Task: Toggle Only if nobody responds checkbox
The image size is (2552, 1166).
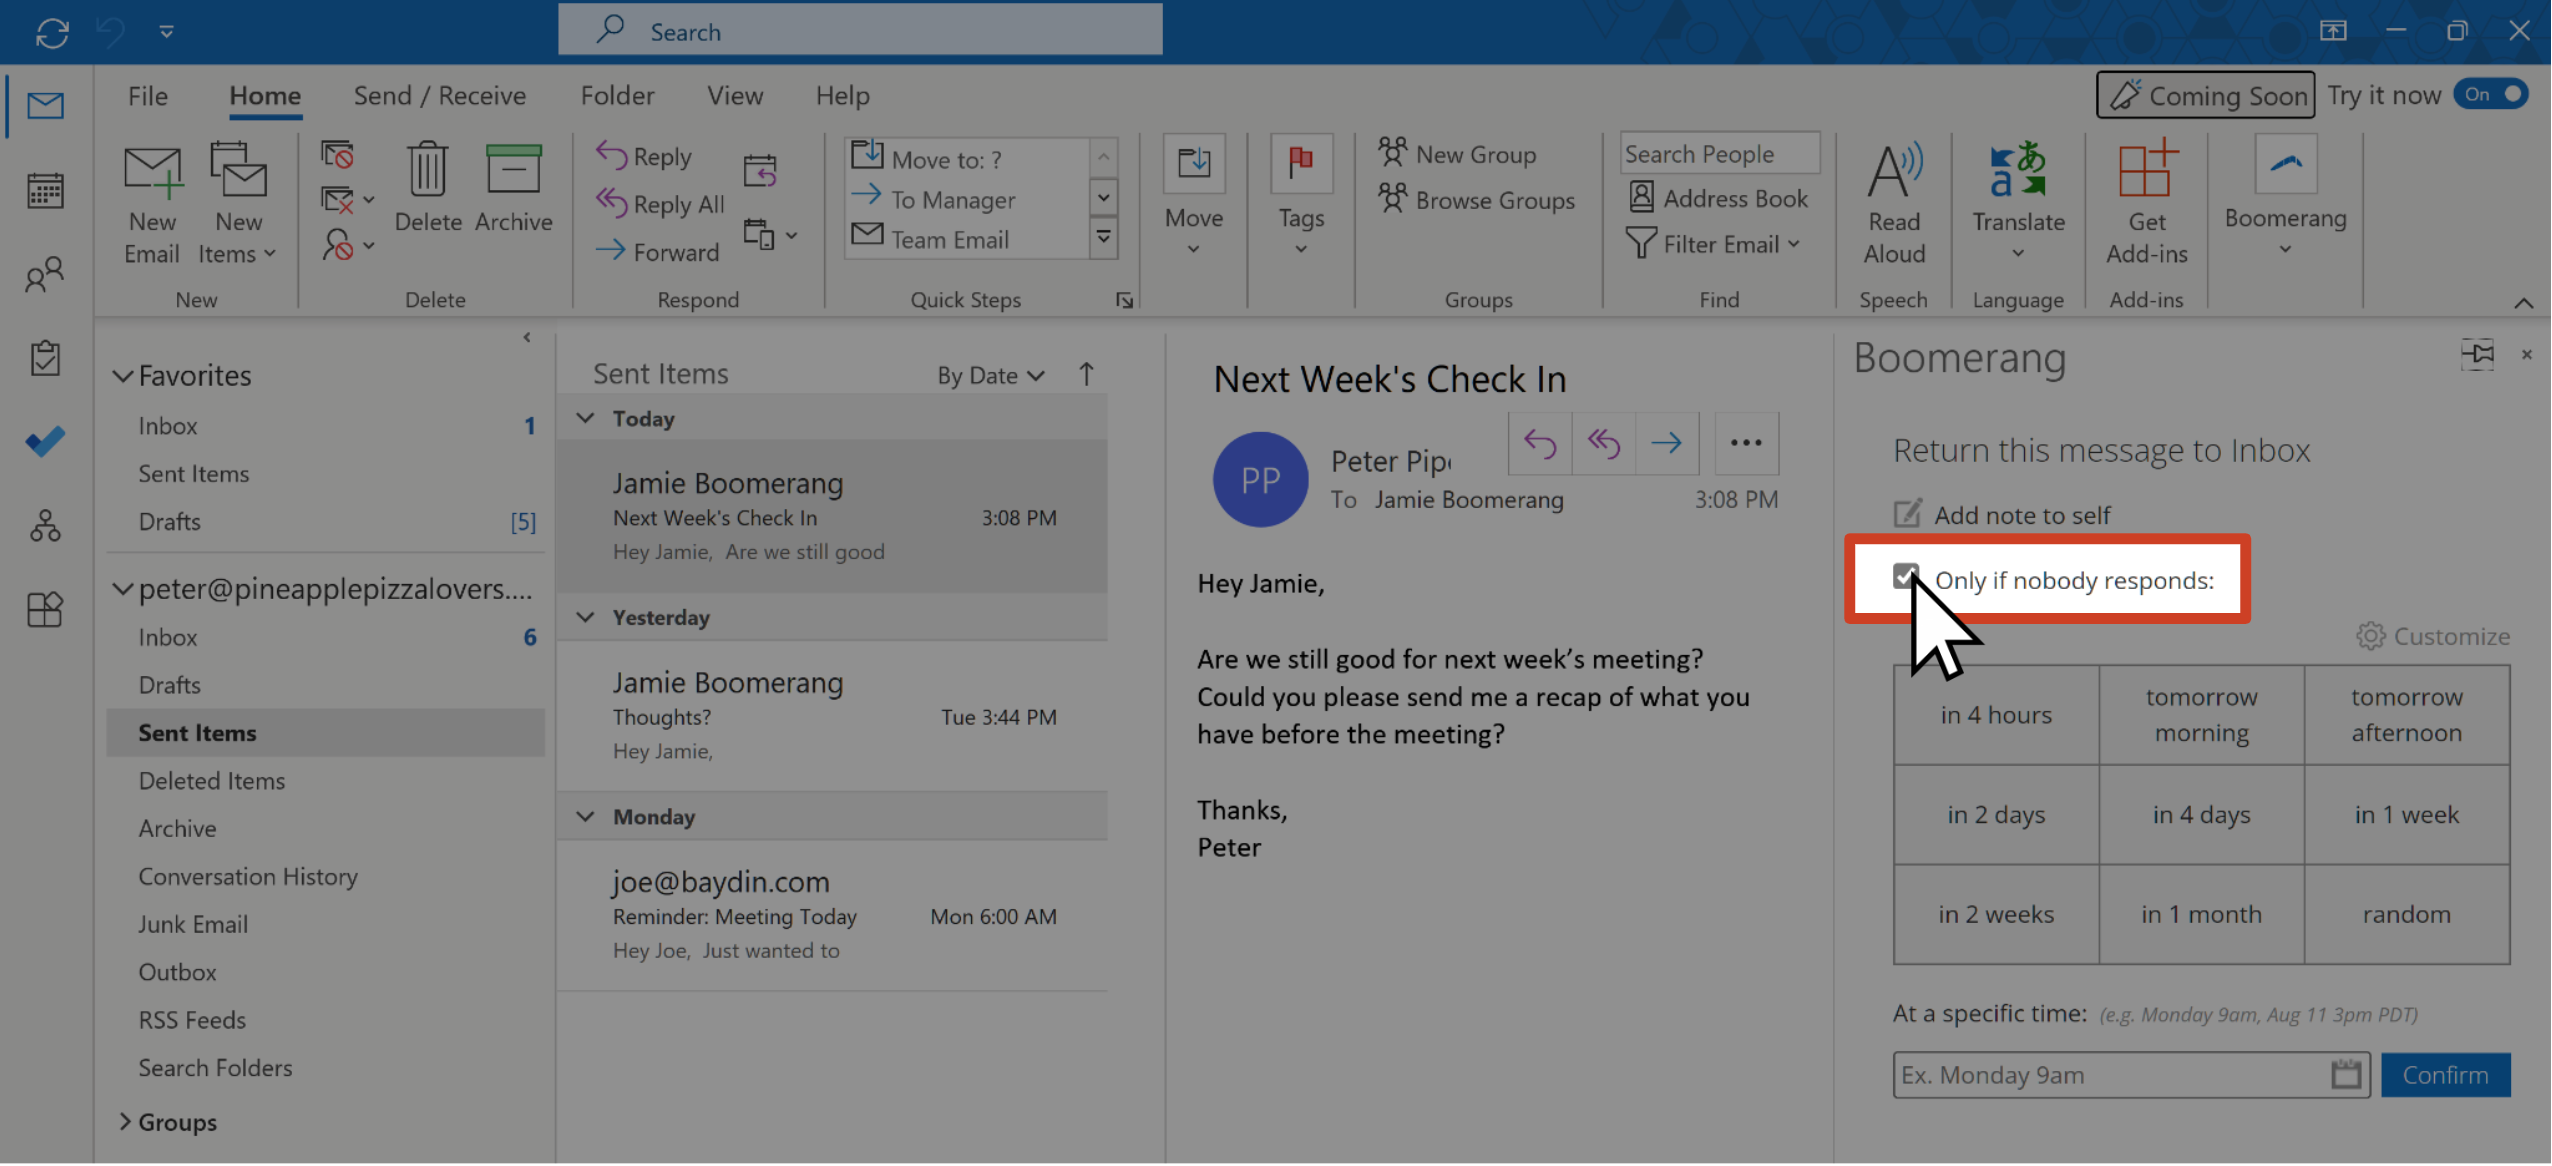Action: coord(1906,577)
